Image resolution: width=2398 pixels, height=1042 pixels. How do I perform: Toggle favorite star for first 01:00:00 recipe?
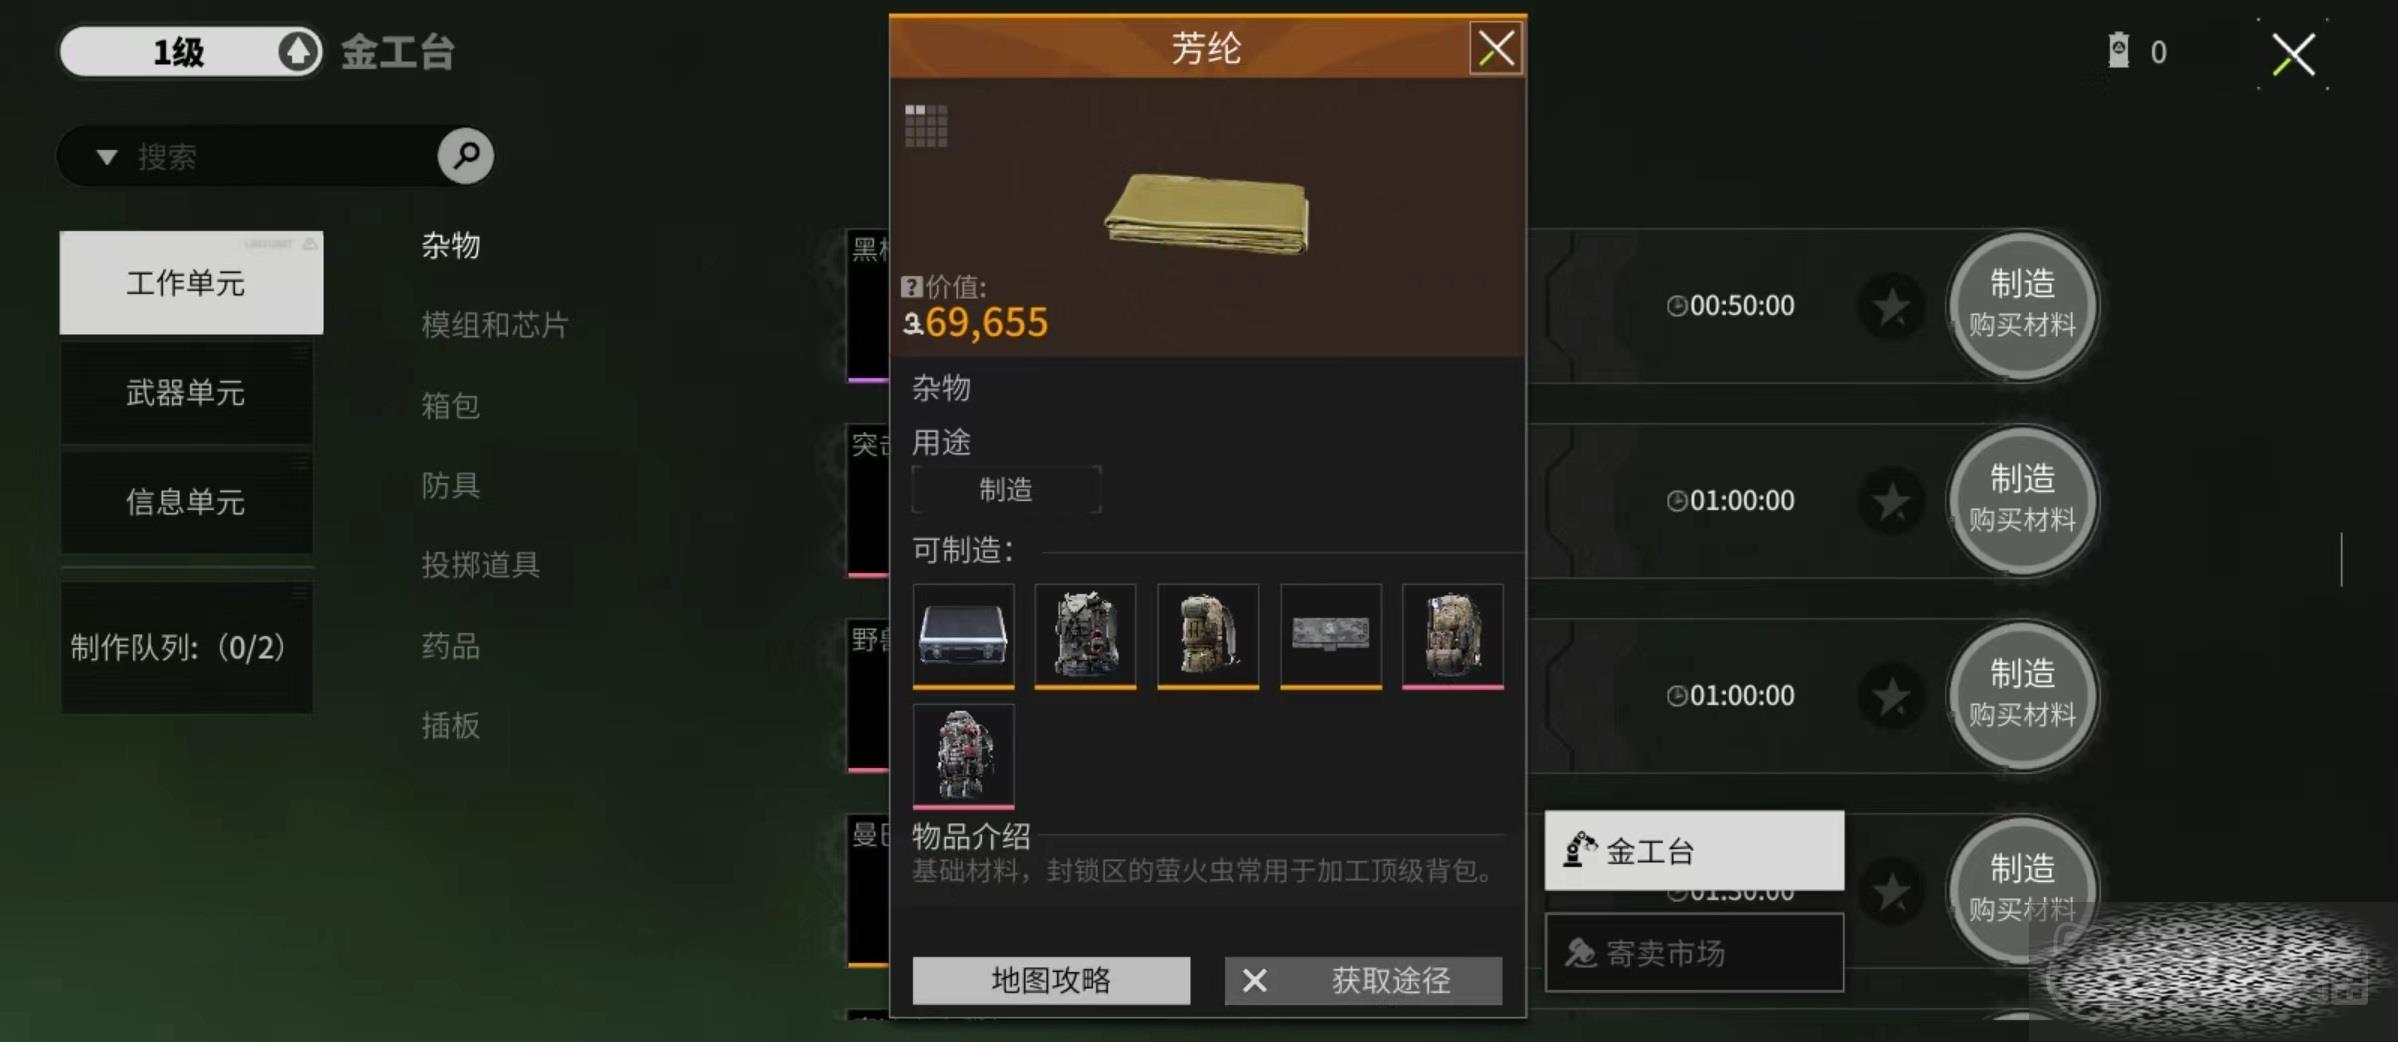pos(1891,501)
